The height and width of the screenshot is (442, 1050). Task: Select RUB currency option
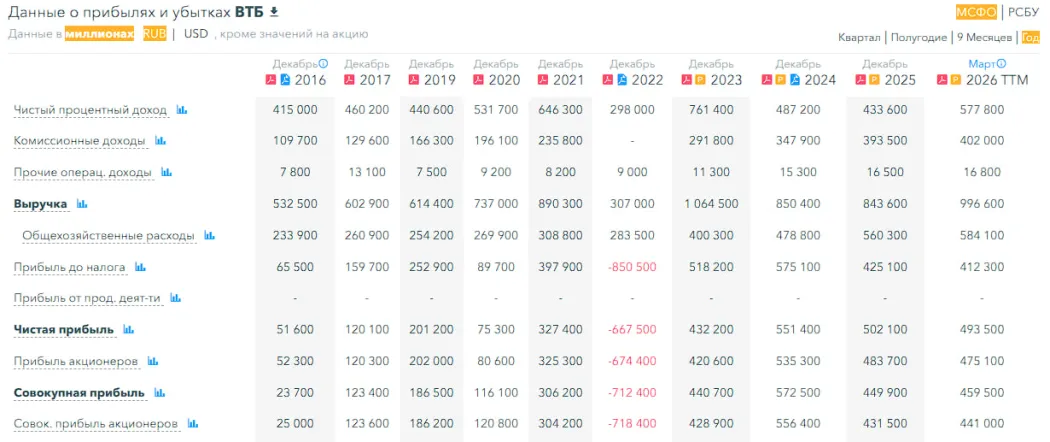coord(154,33)
